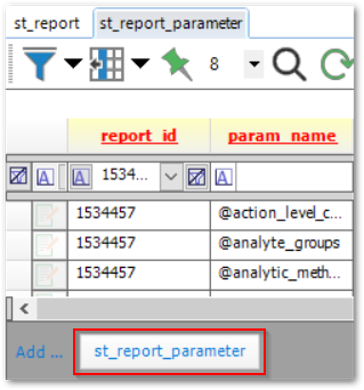The height and width of the screenshot is (390, 364).
Task: Select the @action_level_c... cell
Action: tap(282, 215)
